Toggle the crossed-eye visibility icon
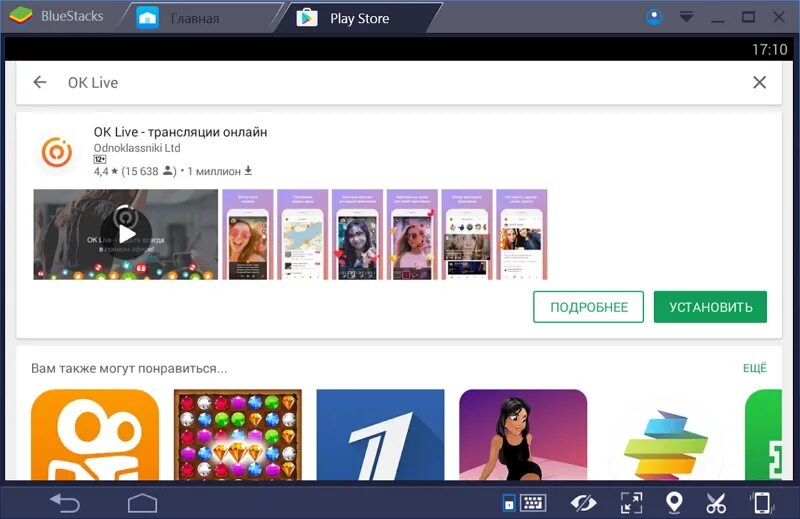Viewport: 800px width, 519px height. point(583,503)
